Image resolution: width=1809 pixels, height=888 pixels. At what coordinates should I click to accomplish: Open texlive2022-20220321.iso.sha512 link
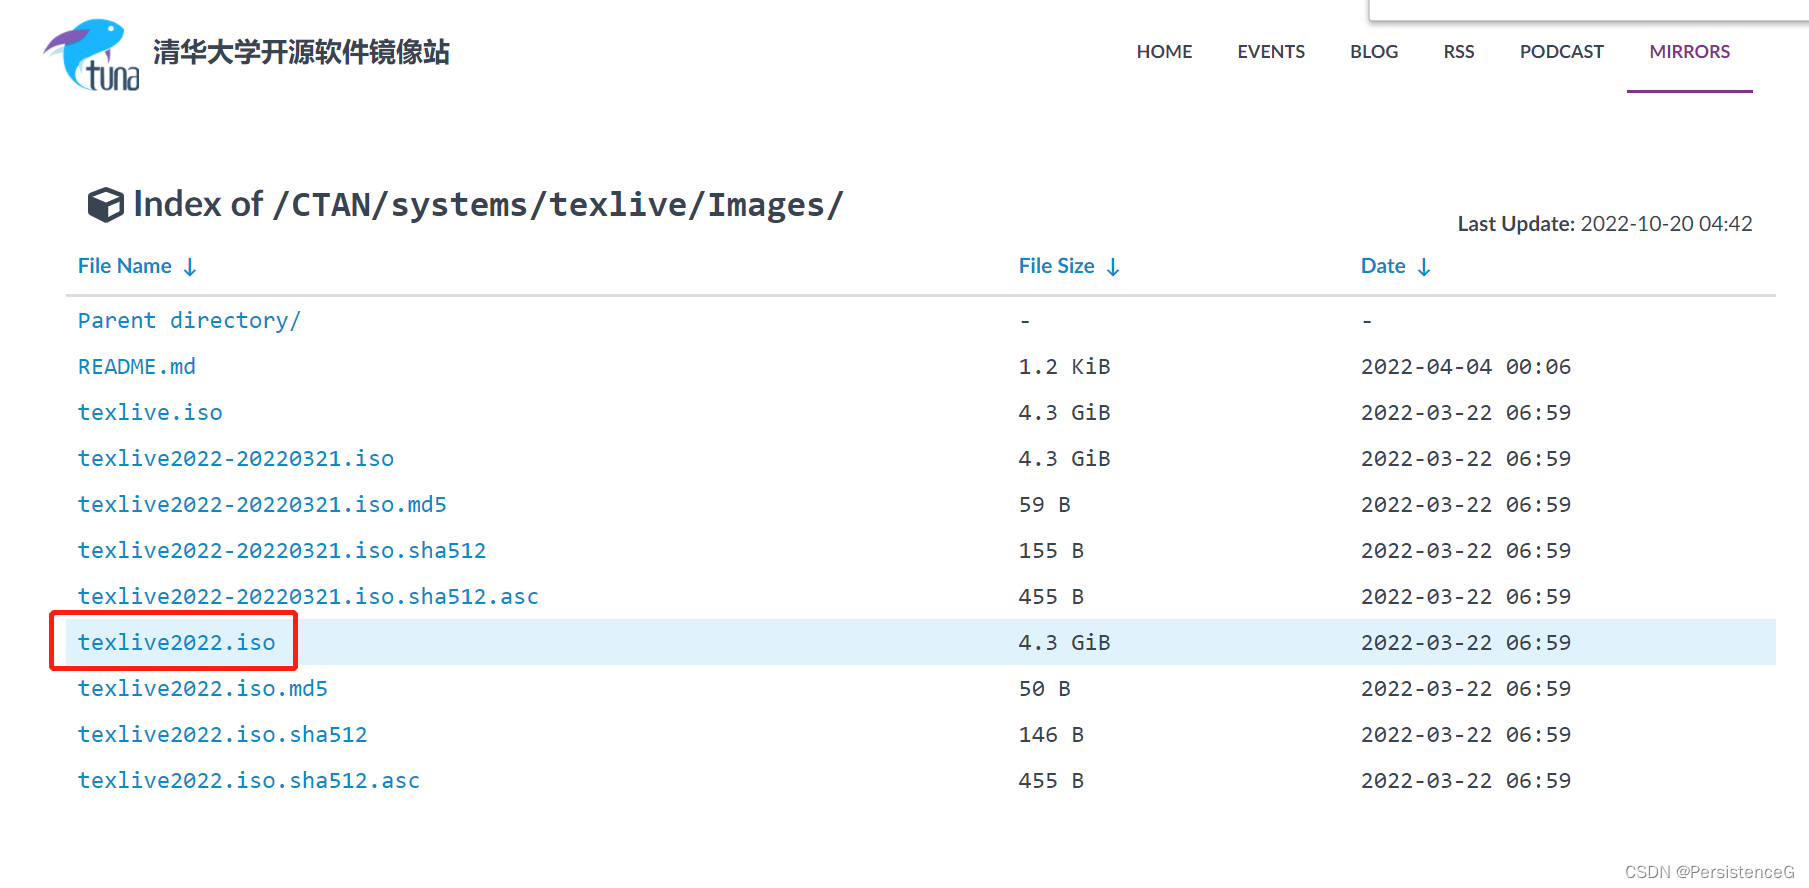click(282, 551)
